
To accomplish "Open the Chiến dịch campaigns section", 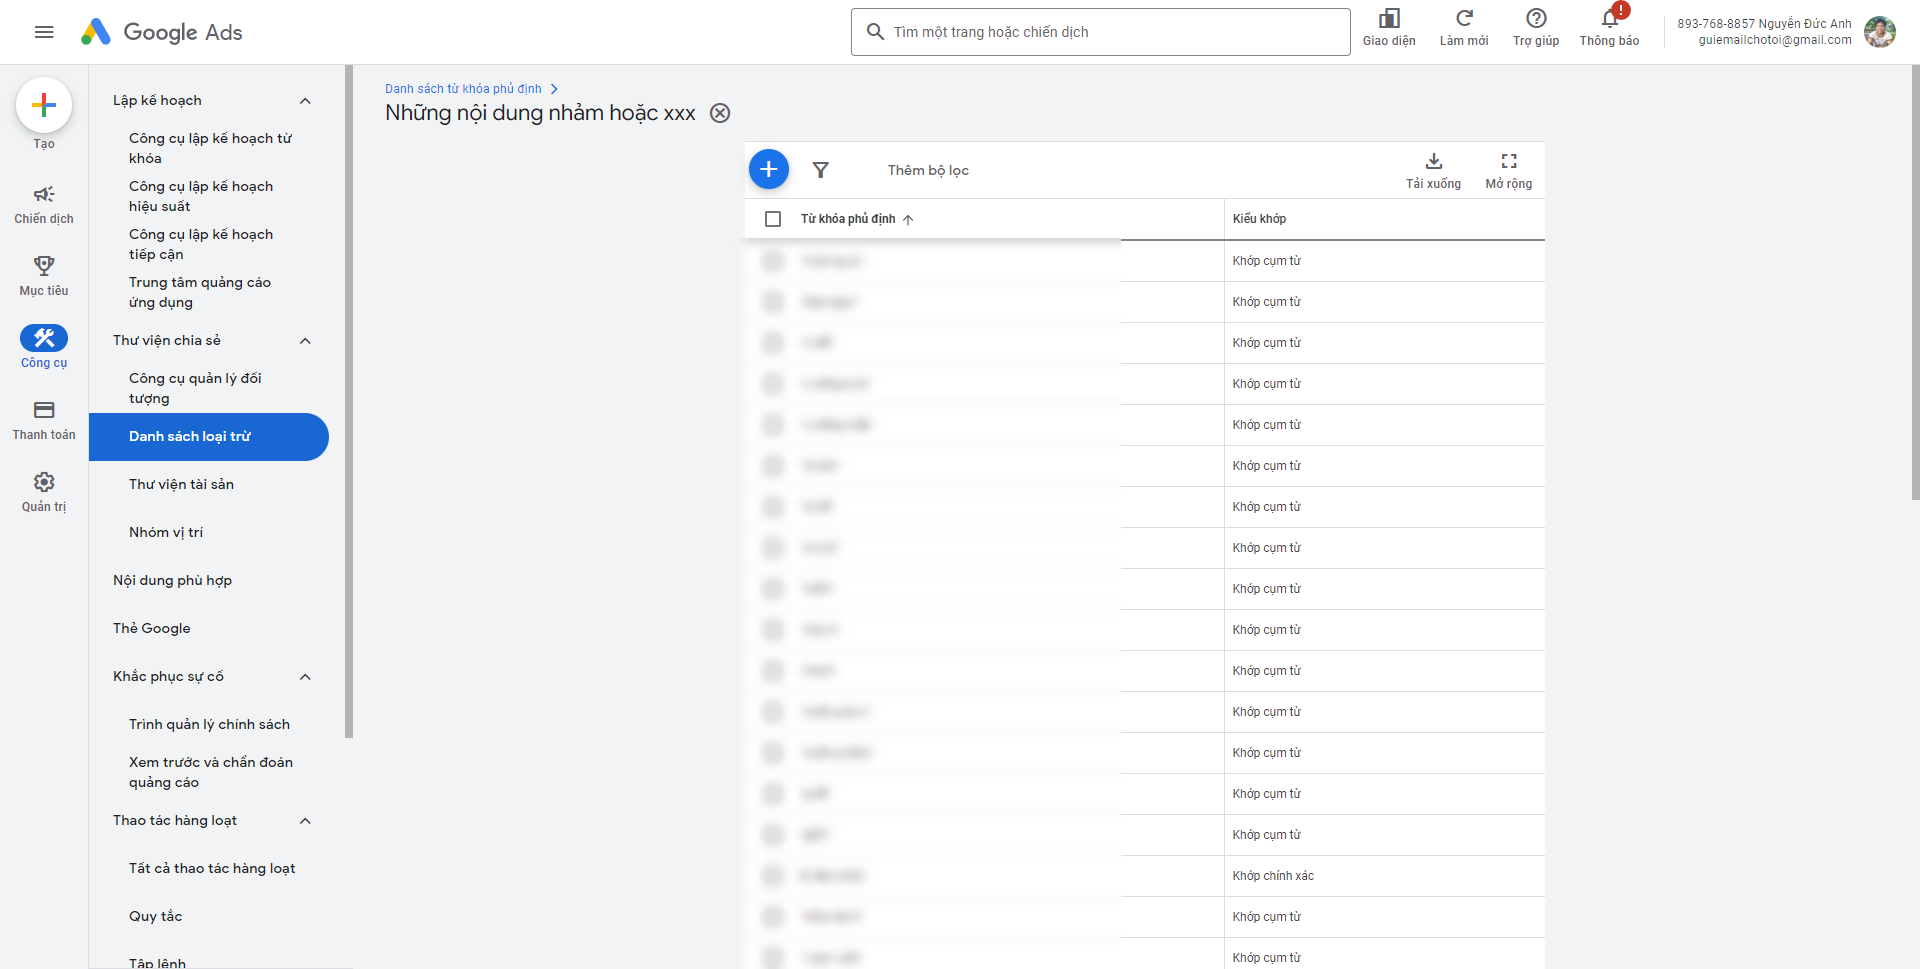I will [x=44, y=203].
